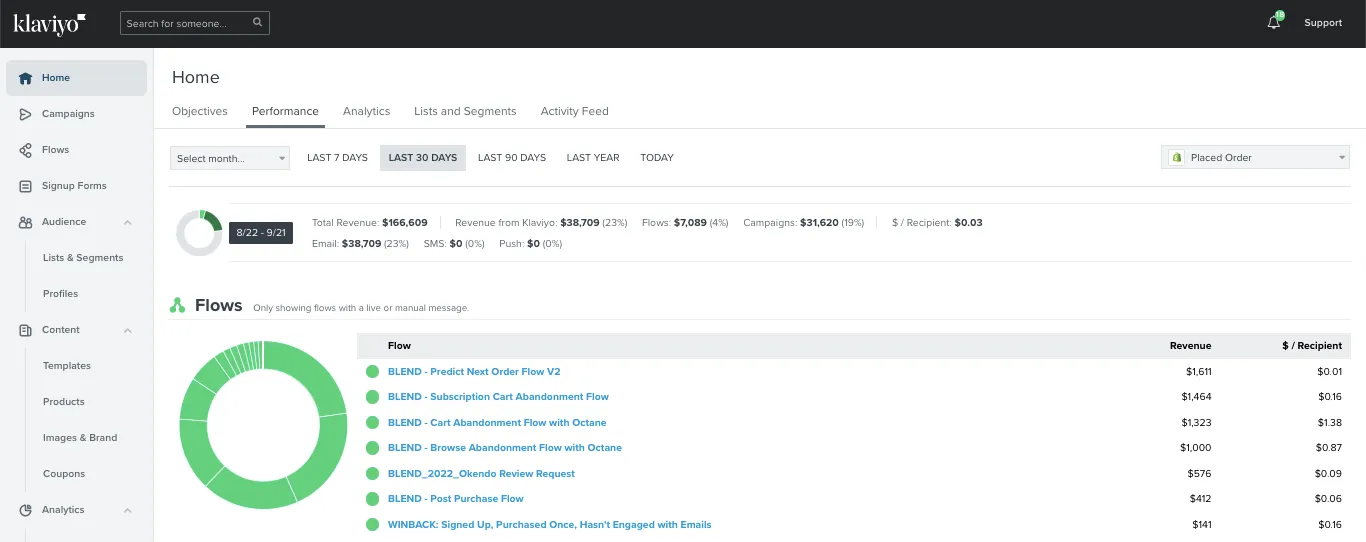Image resolution: width=1366 pixels, height=542 pixels.
Task: Click the green dot for Cart Abandonment Flow with Octane
Action: click(x=372, y=423)
